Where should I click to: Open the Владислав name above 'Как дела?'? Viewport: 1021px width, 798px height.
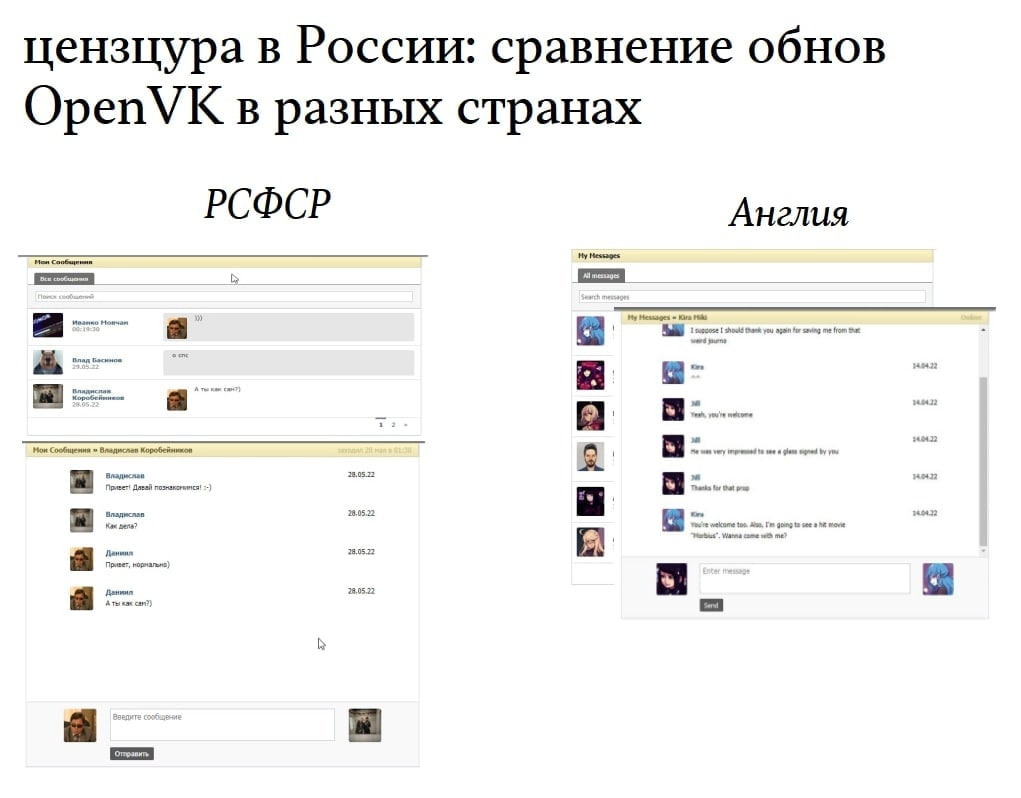pos(124,514)
